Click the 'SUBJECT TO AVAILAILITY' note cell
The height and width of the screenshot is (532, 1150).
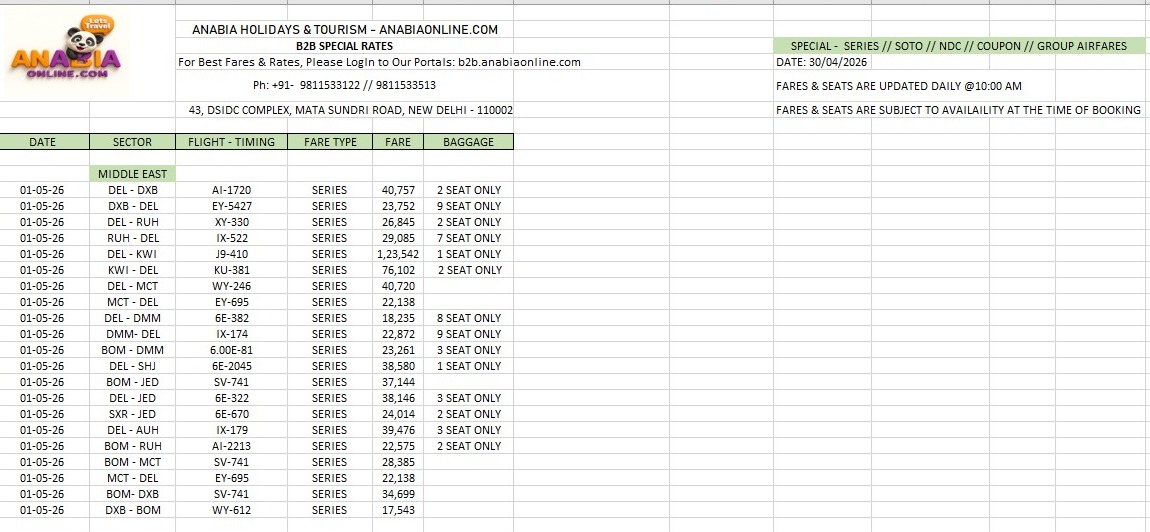pos(958,110)
